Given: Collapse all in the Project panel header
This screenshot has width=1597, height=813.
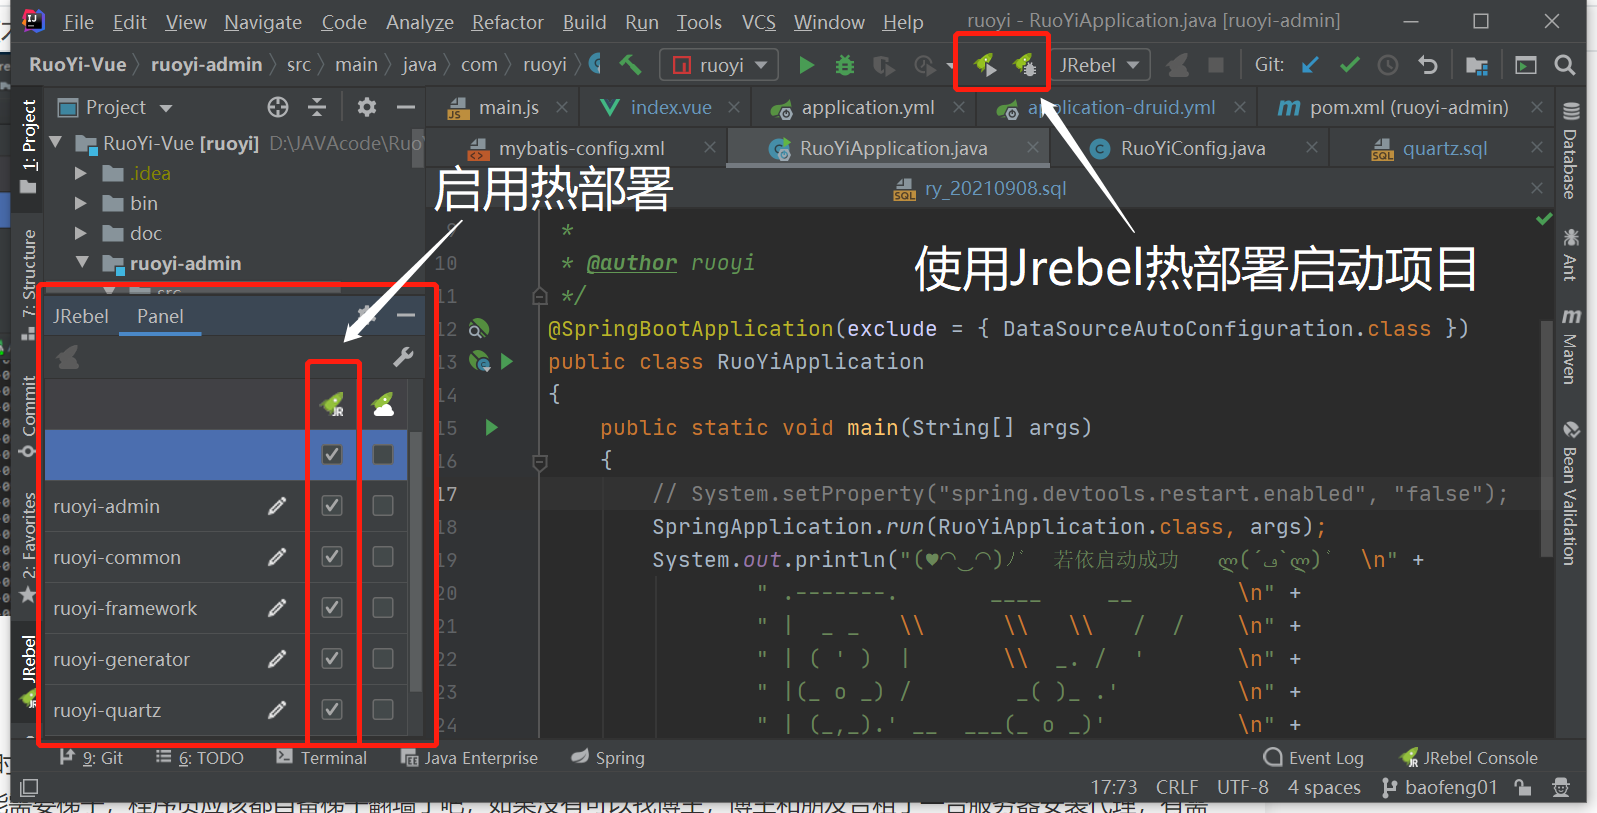Looking at the screenshot, I should (x=317, y=107).
